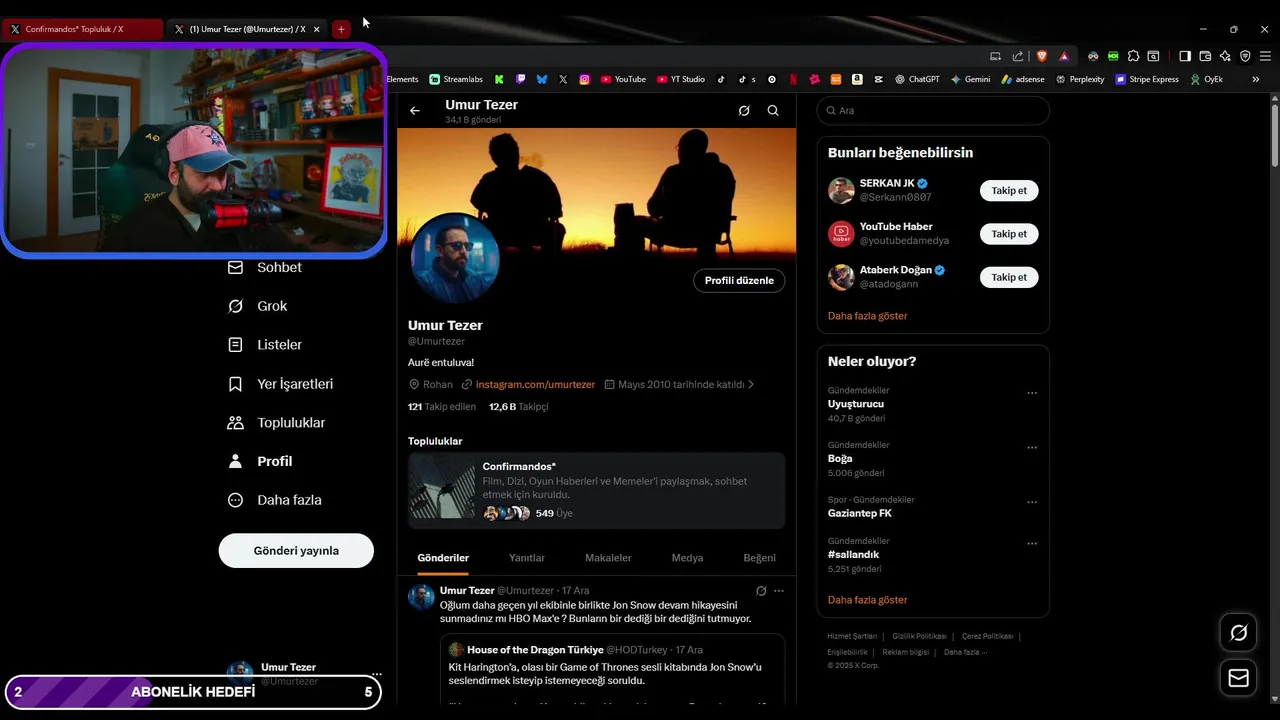Switch to Confirmandos* Topluluk browser tab
The width and height of the screenshot is (1280, 720).
[x=82, y=30]
